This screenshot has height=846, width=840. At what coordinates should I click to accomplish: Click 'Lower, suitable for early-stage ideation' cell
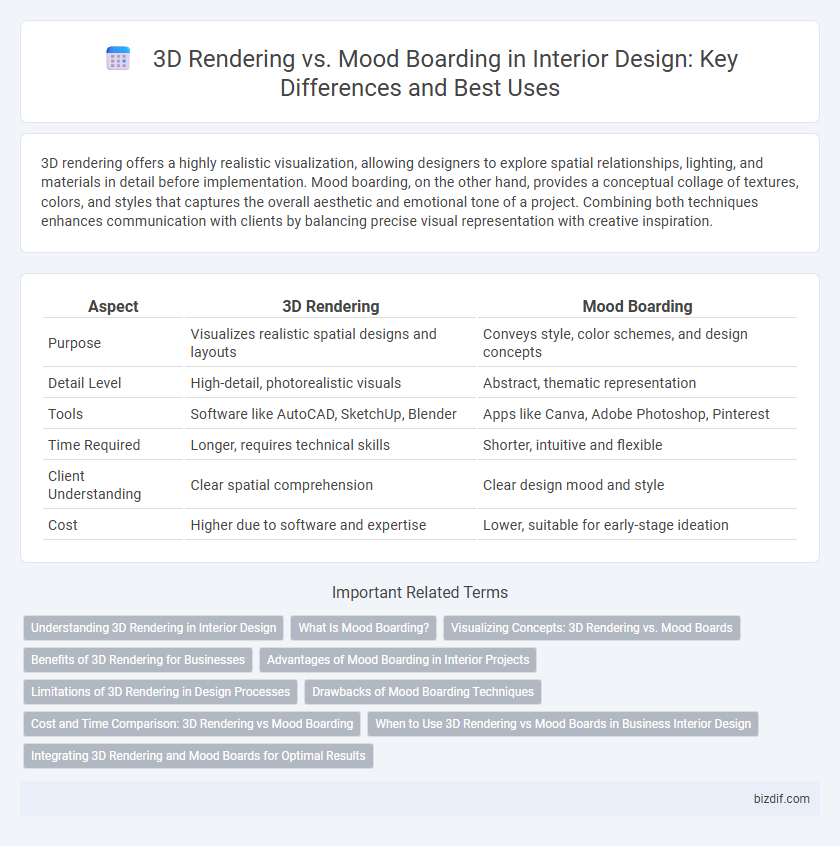click(x=637, y=525)
